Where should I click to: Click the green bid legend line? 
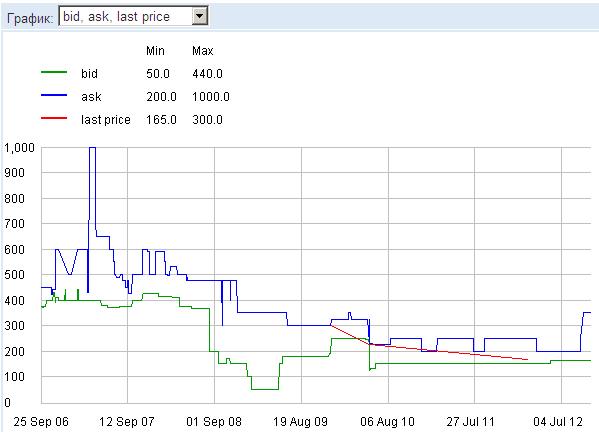54,72
